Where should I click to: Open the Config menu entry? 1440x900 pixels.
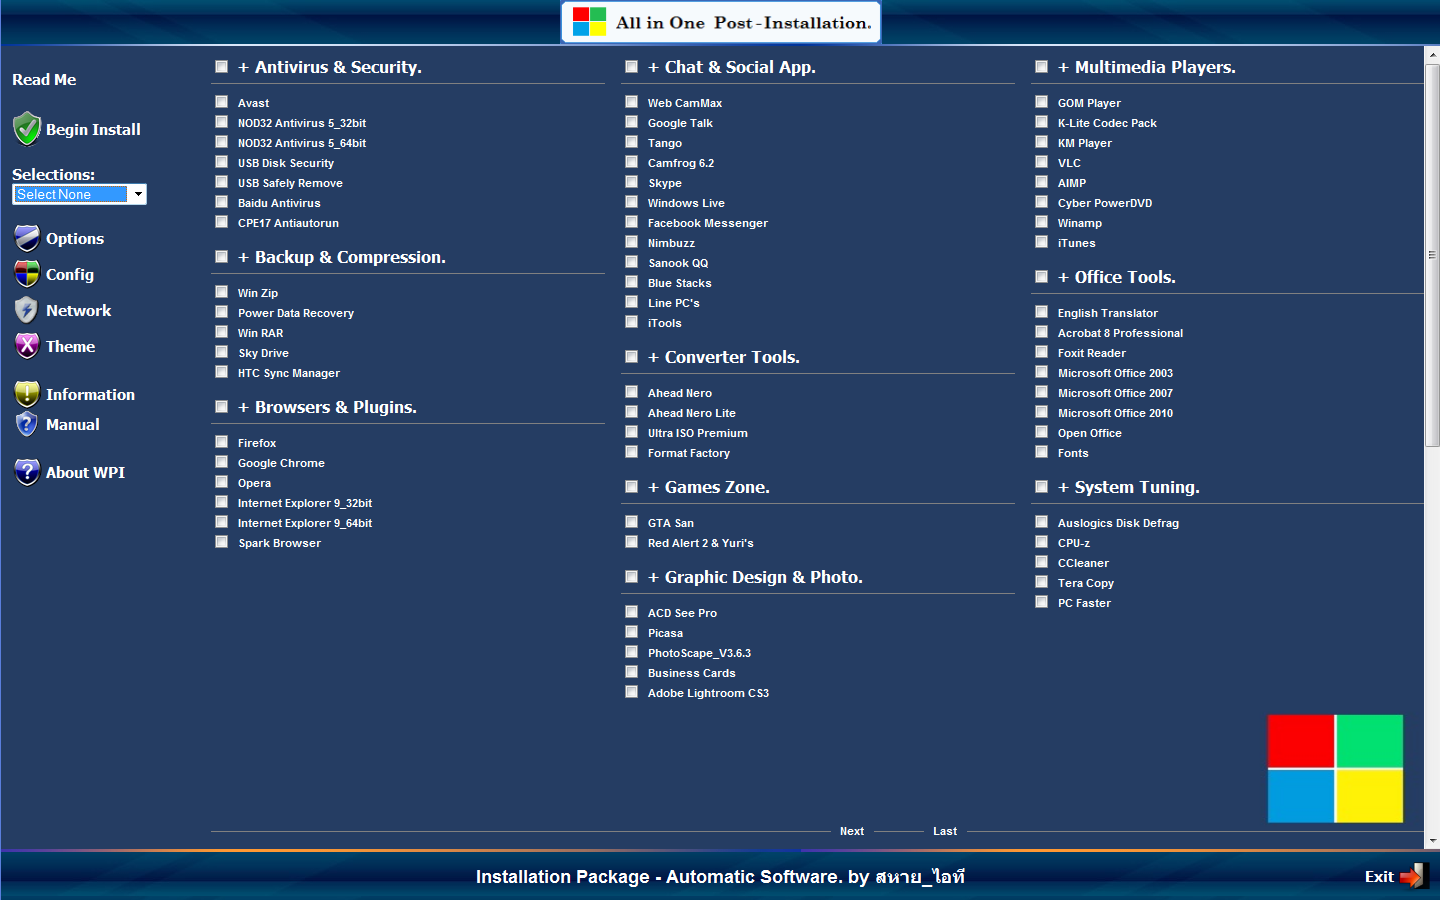tap(70, 274)
